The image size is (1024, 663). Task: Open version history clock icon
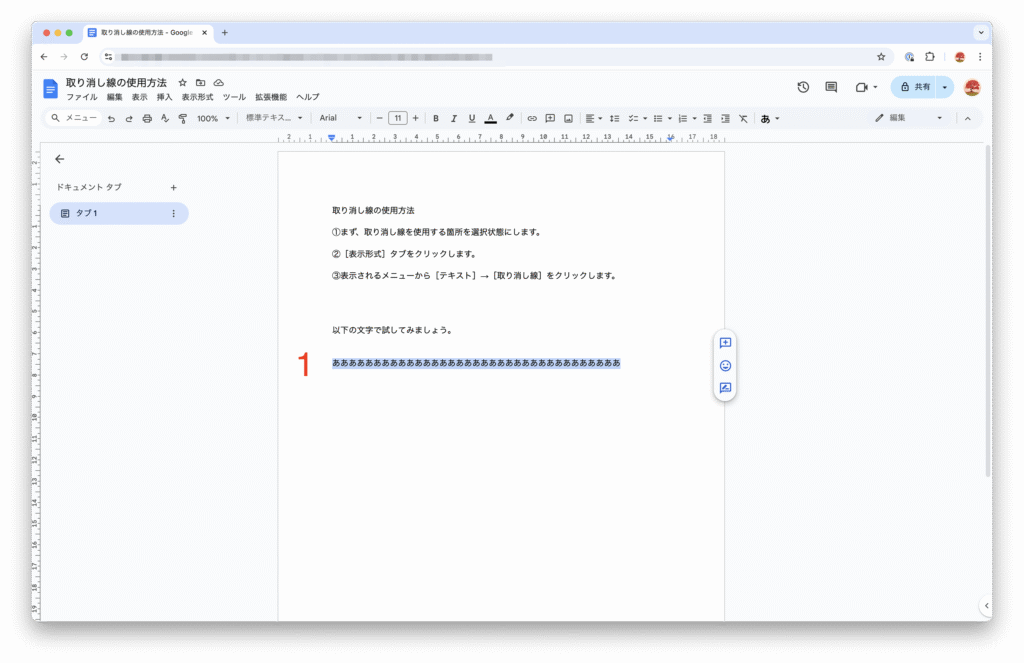tap(803, 87)
